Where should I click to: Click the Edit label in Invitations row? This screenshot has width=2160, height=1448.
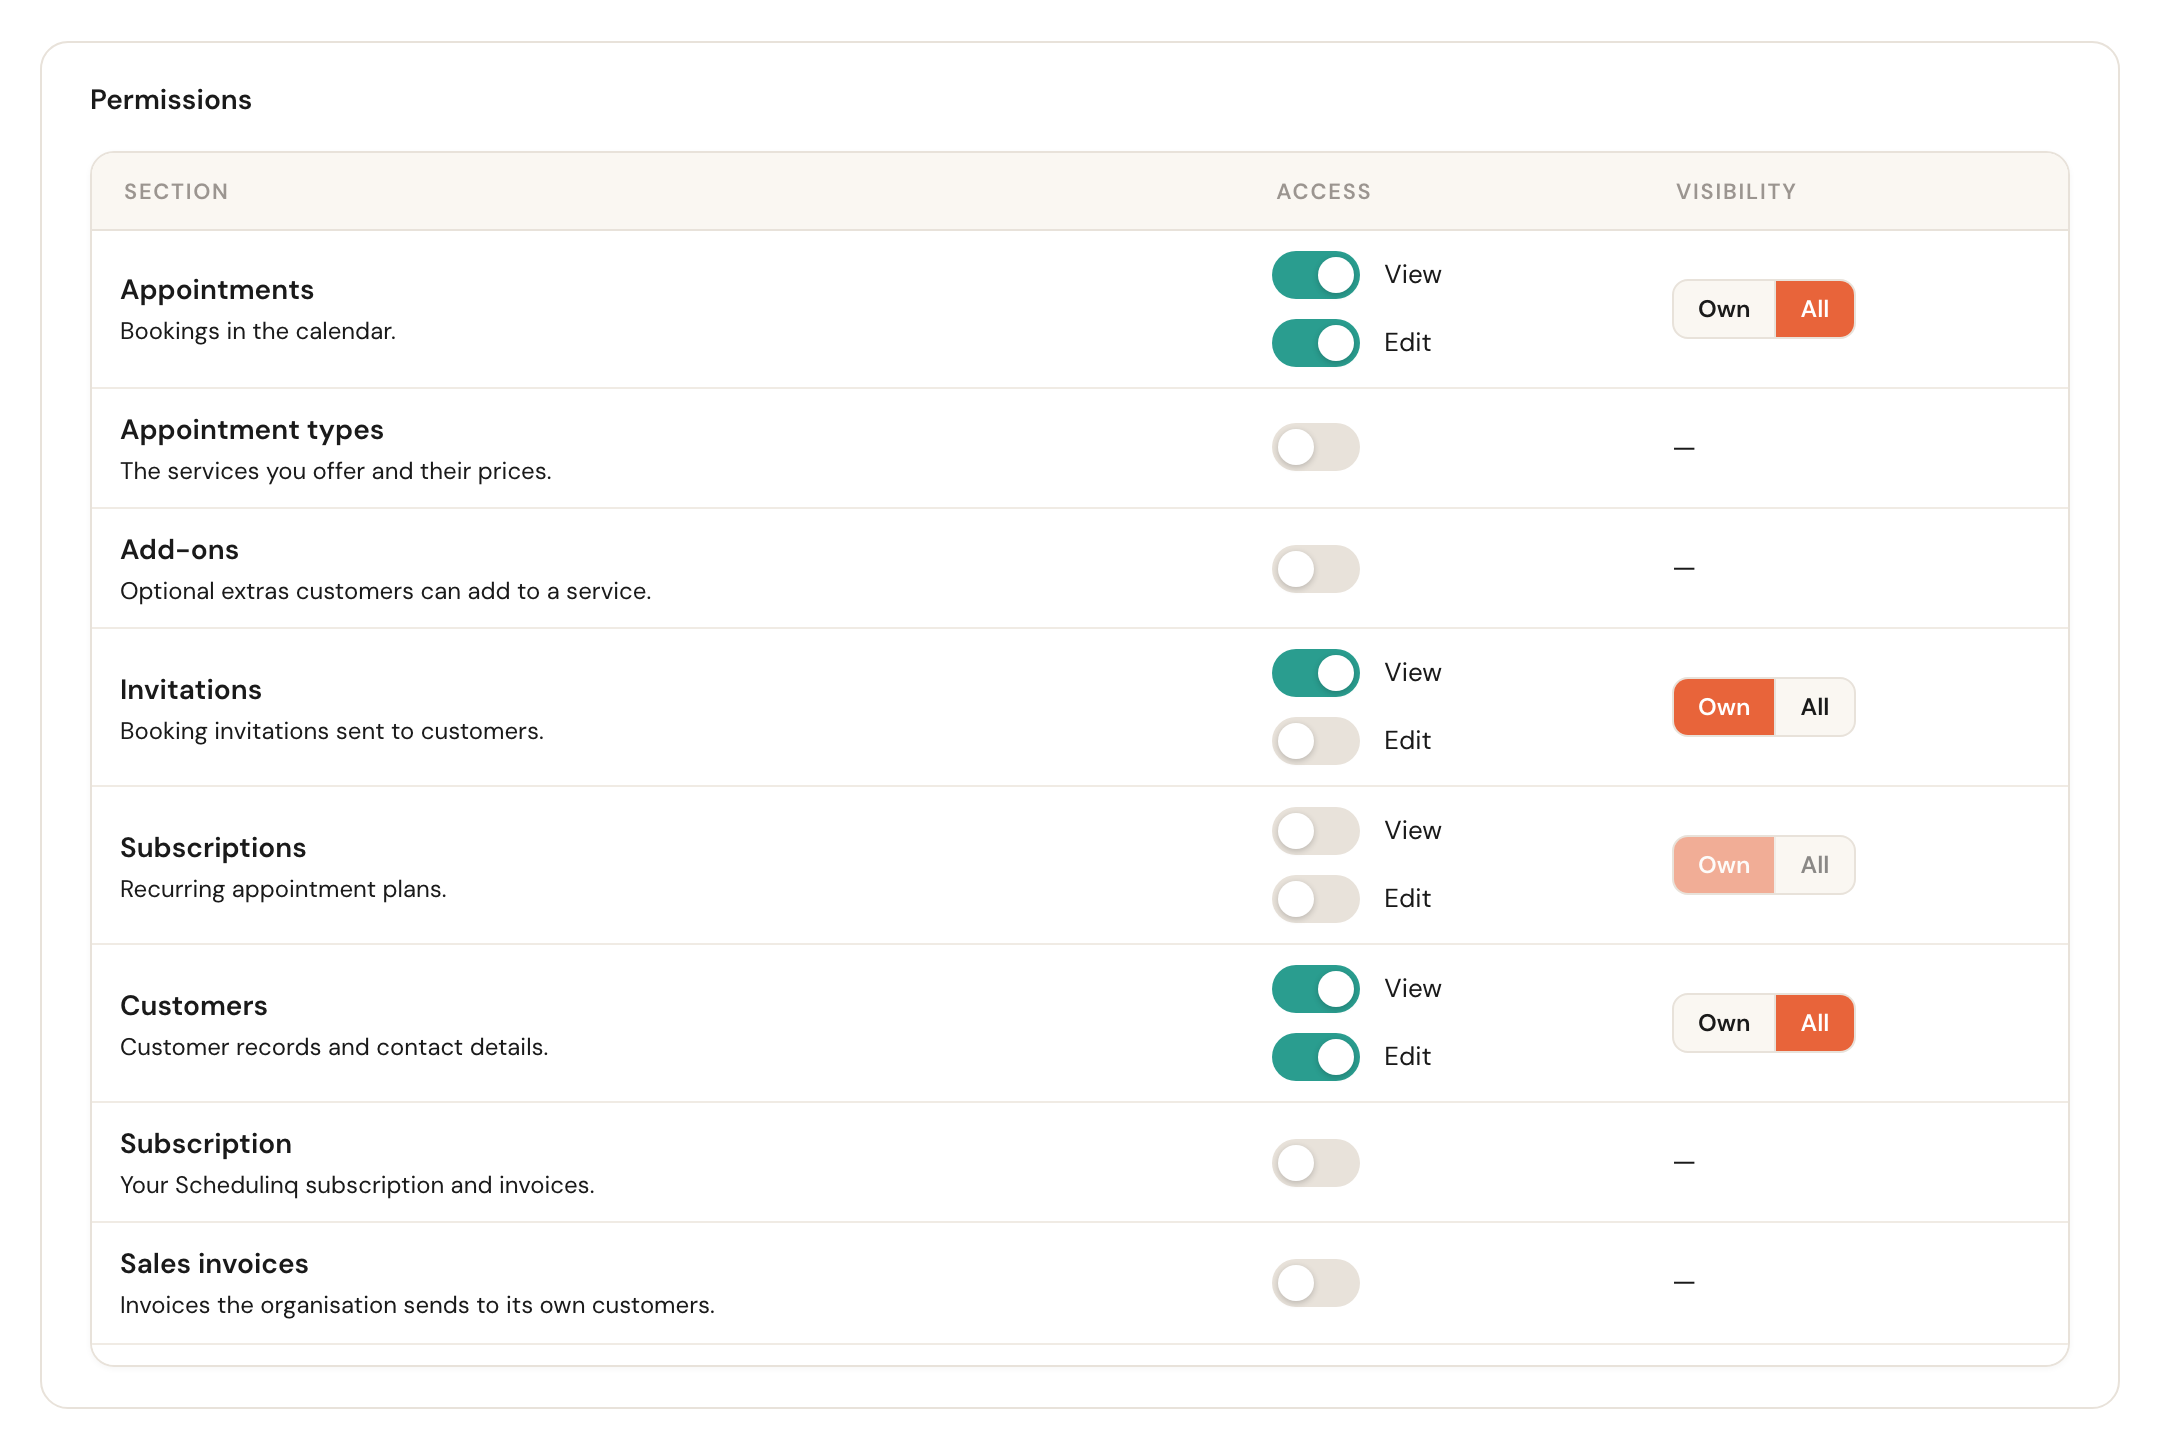click(1407, 741)
